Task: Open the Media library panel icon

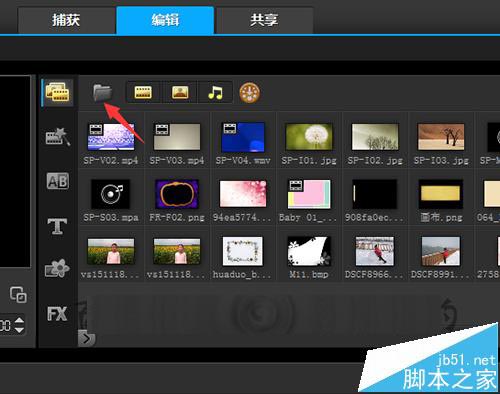Action: point(57,92)
